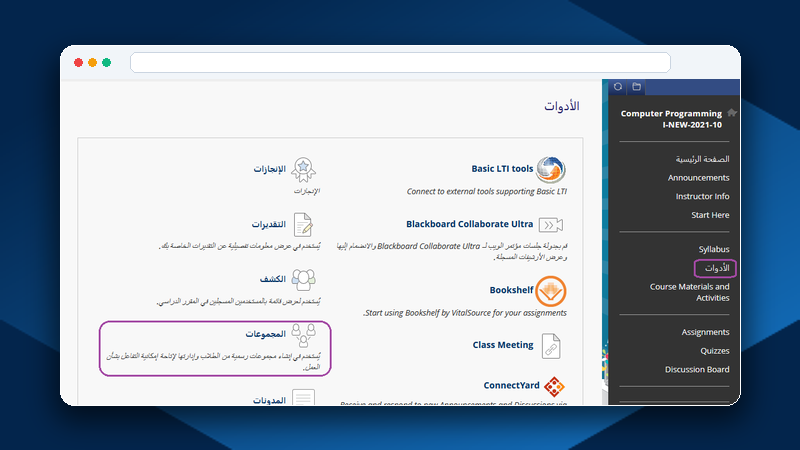Click the orange Bookshelf icon
Screen dimensions: 800x450
pyautogui.click(x=551, y=291)
